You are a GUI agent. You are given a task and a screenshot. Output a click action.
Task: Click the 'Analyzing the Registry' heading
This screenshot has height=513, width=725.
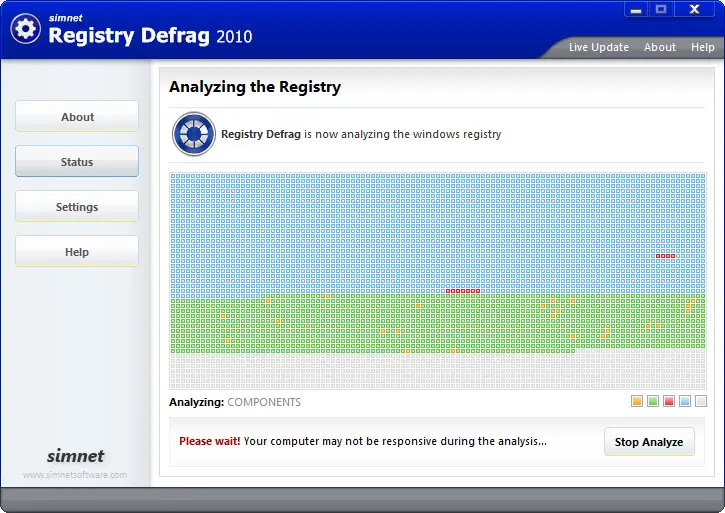click(x=255, y=87)
